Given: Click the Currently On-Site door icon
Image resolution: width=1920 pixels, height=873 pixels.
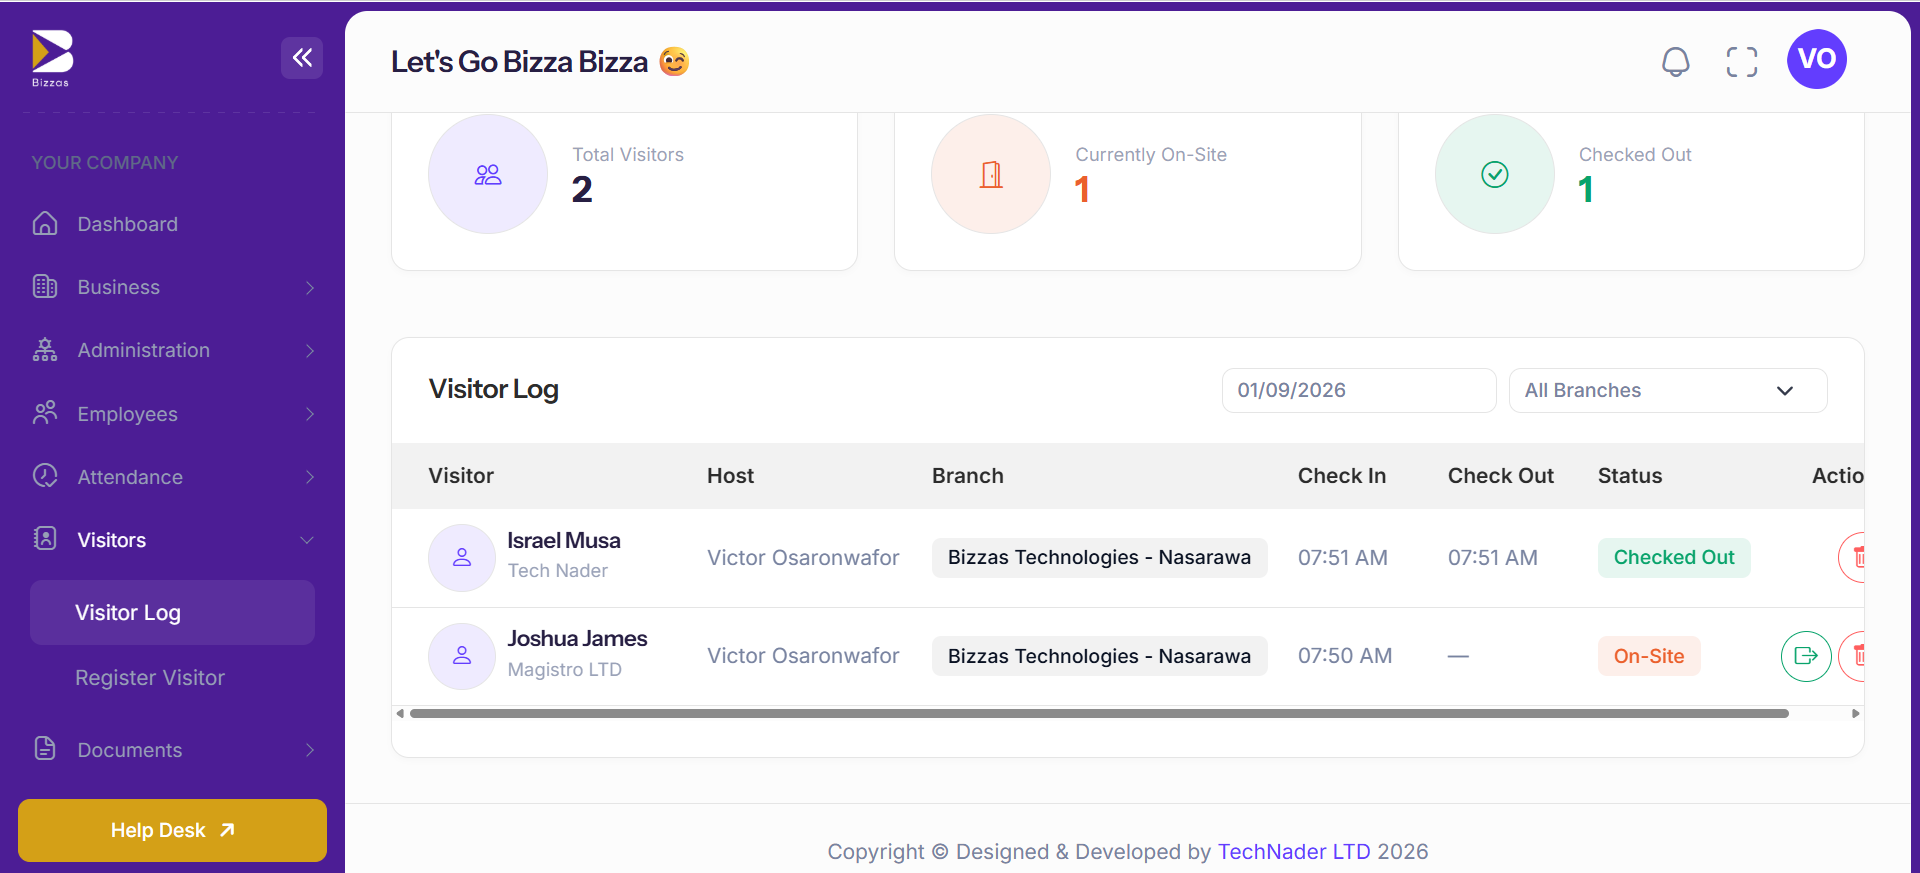Looking at the screenshot, I should (991, 175).
